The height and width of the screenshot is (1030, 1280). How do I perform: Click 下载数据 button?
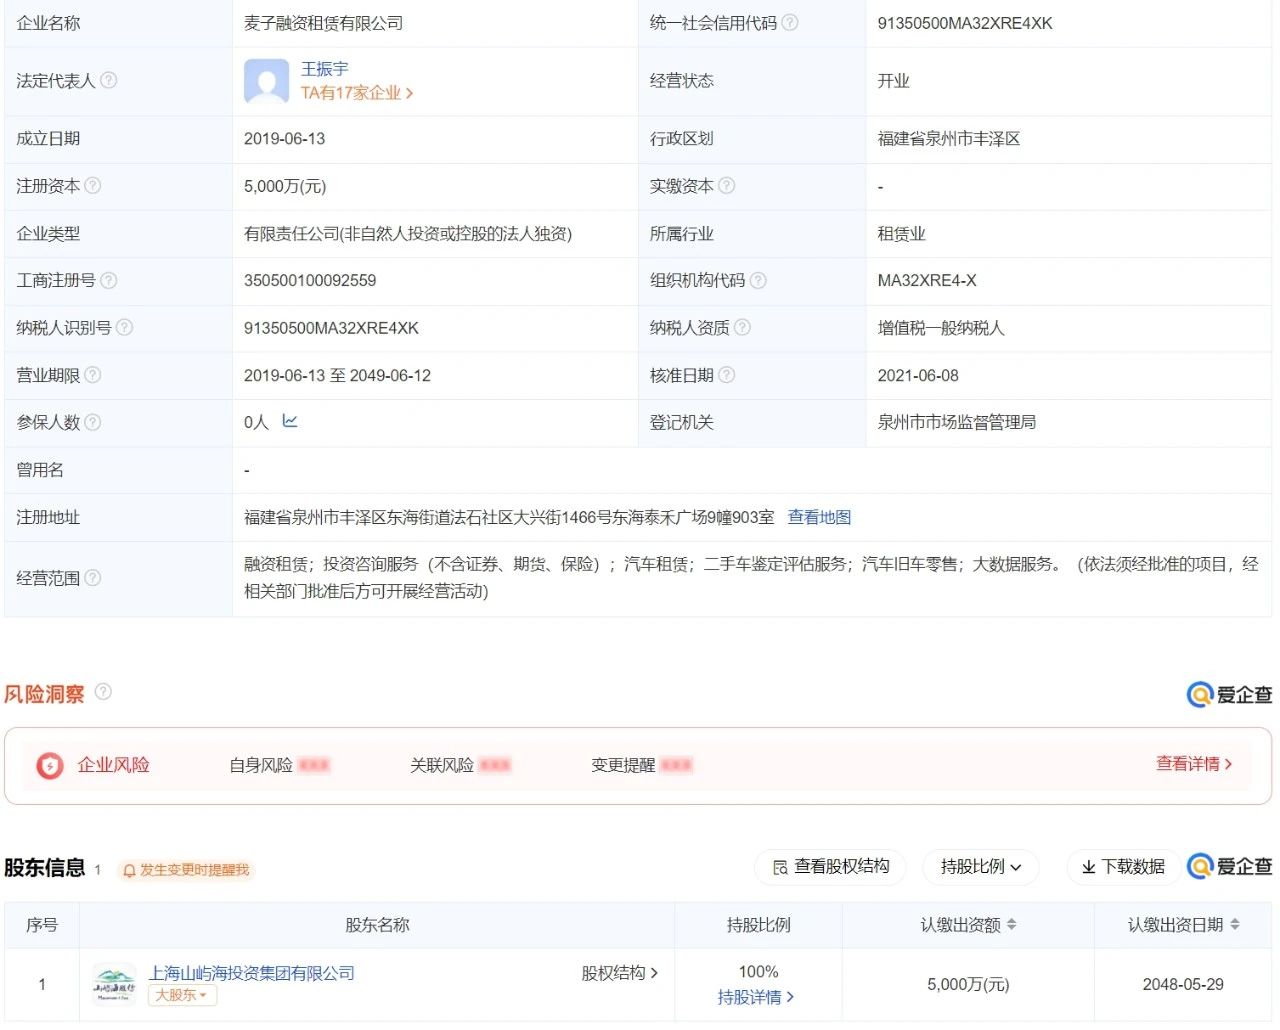[1123, 867]
